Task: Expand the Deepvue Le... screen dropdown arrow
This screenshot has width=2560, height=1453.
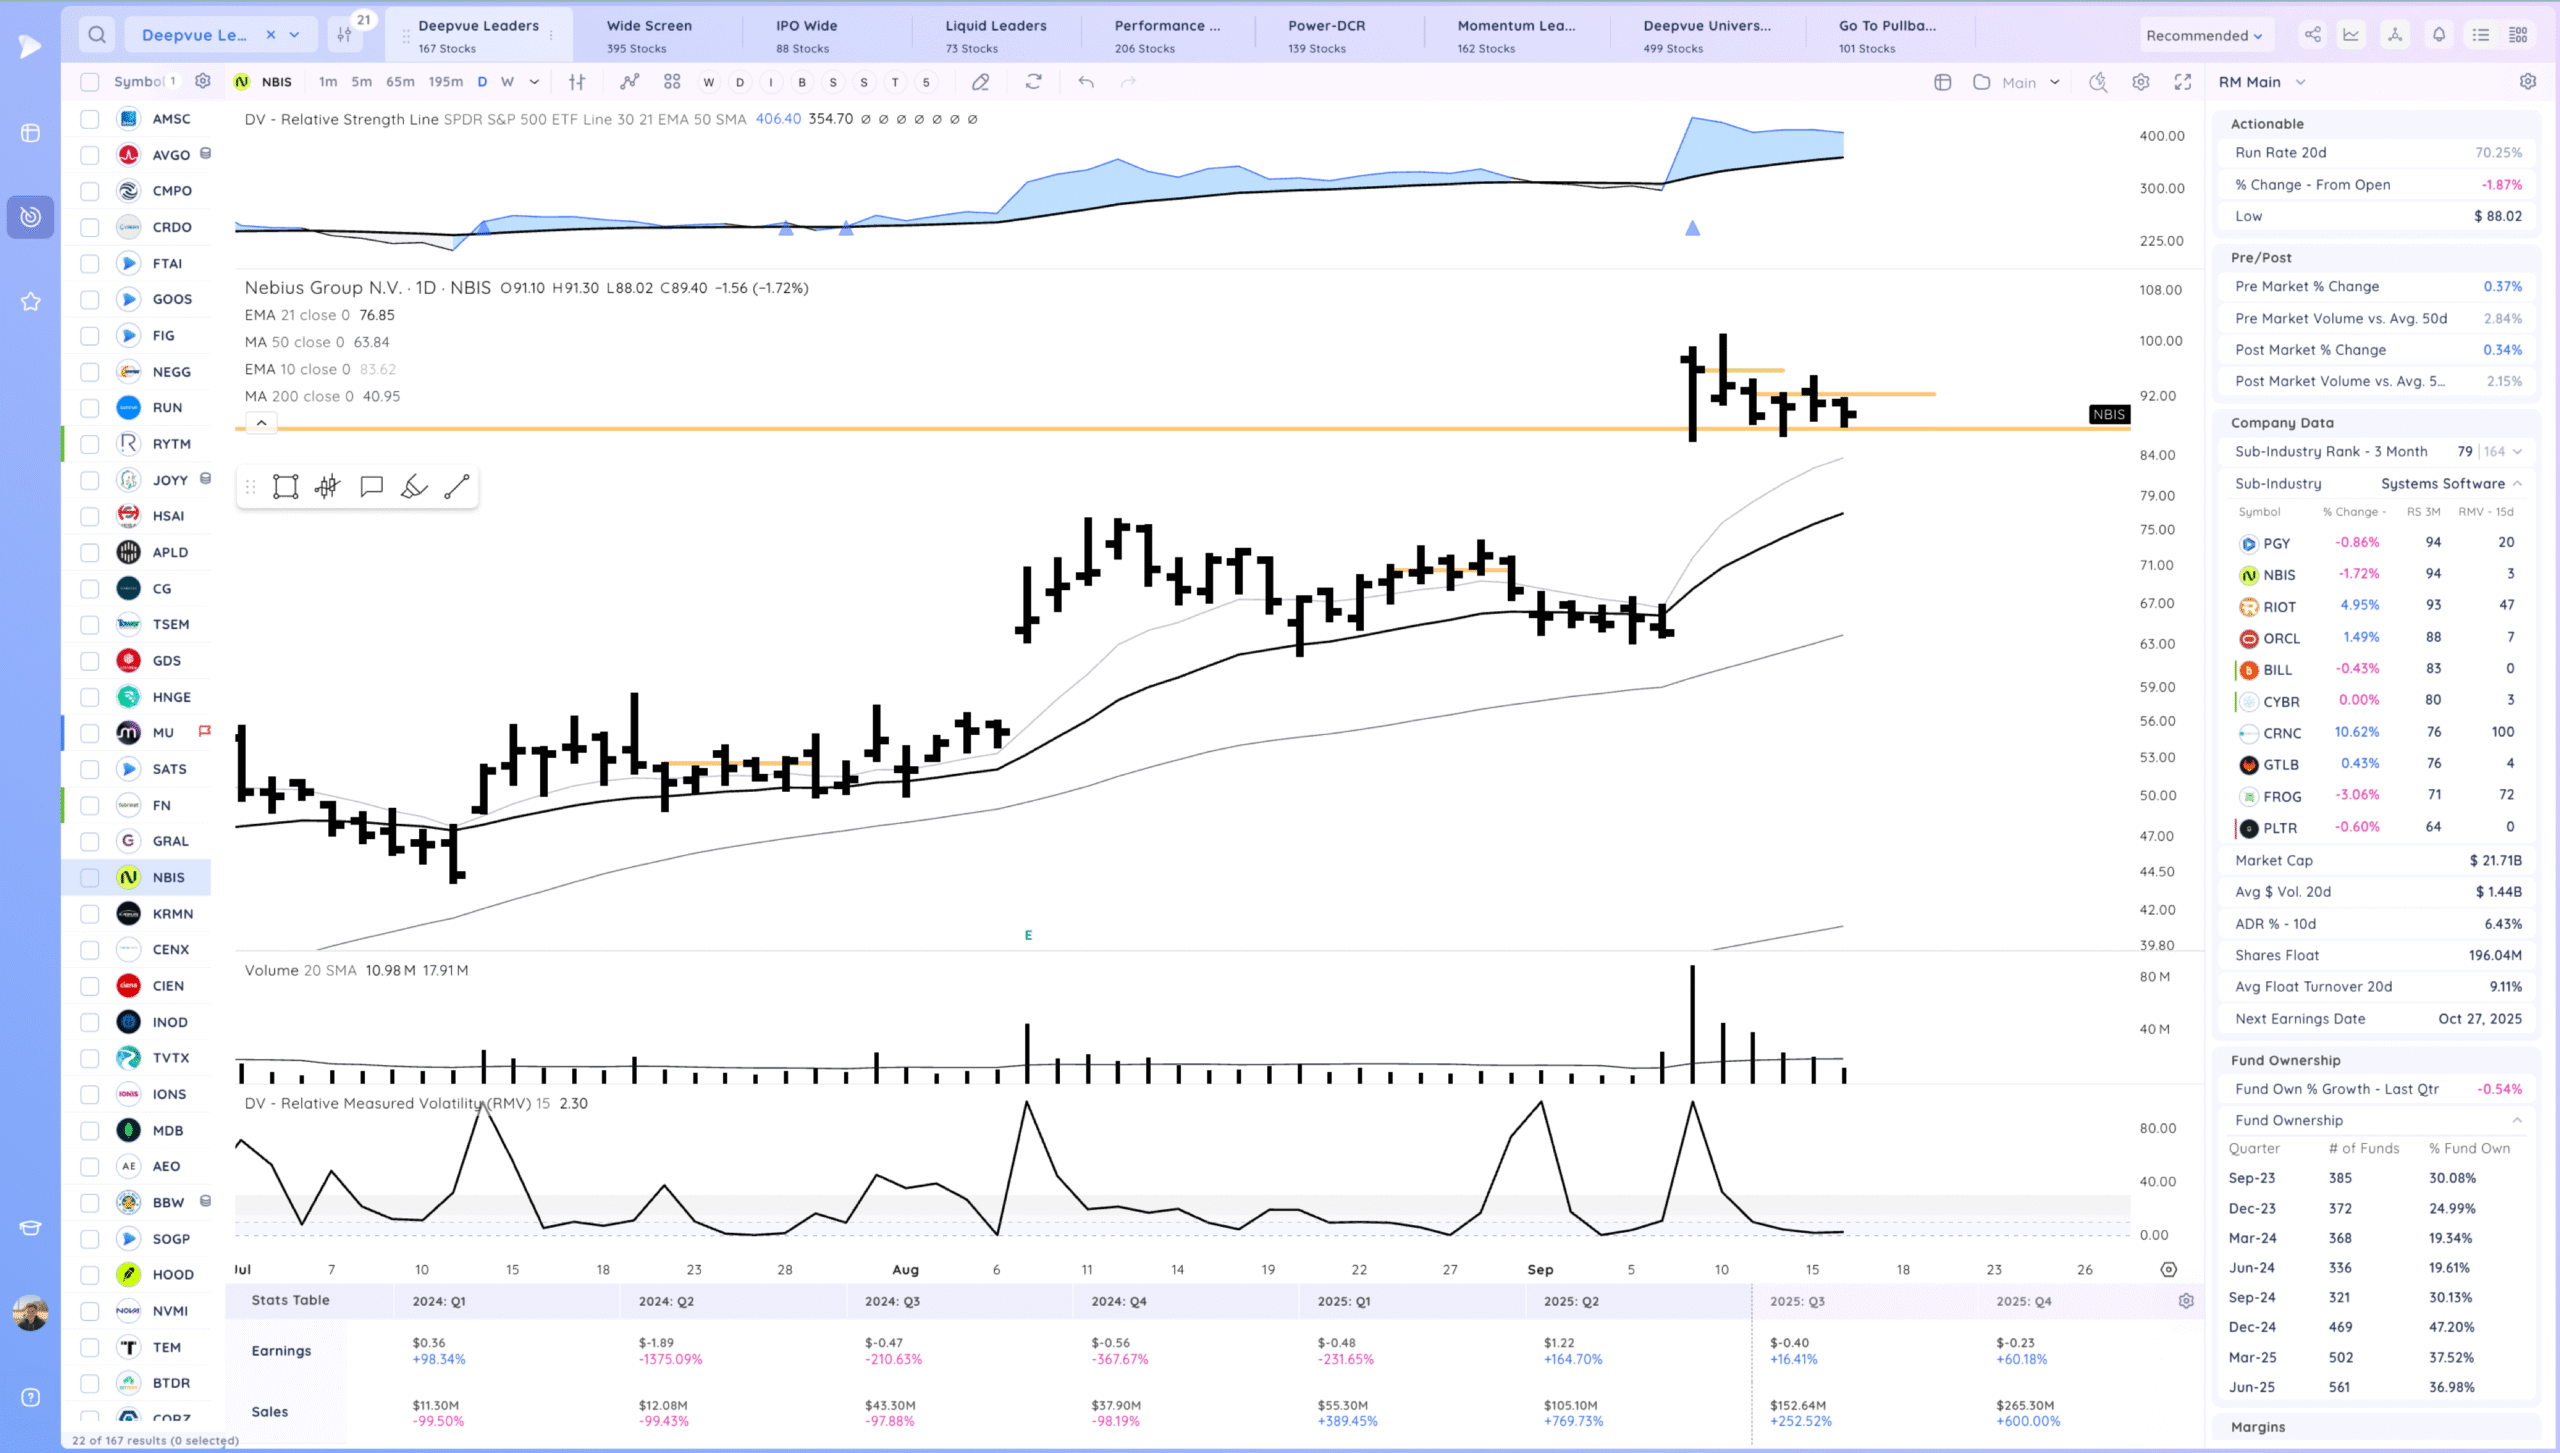Action: coord(295,35)
